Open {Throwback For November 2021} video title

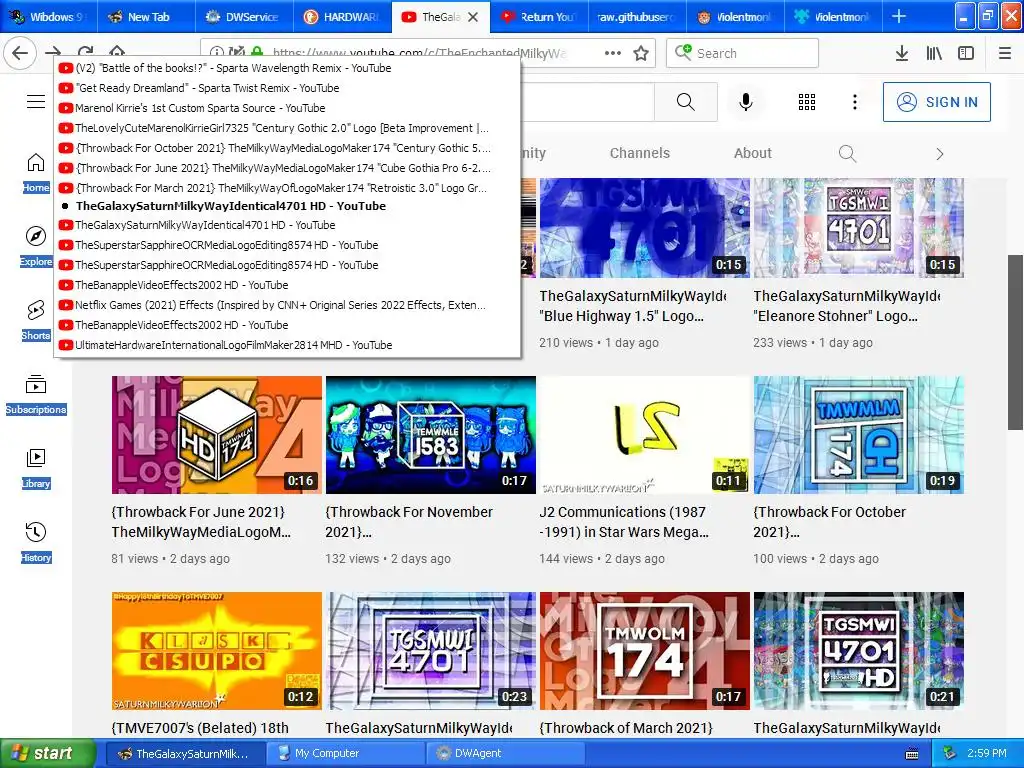409,522
